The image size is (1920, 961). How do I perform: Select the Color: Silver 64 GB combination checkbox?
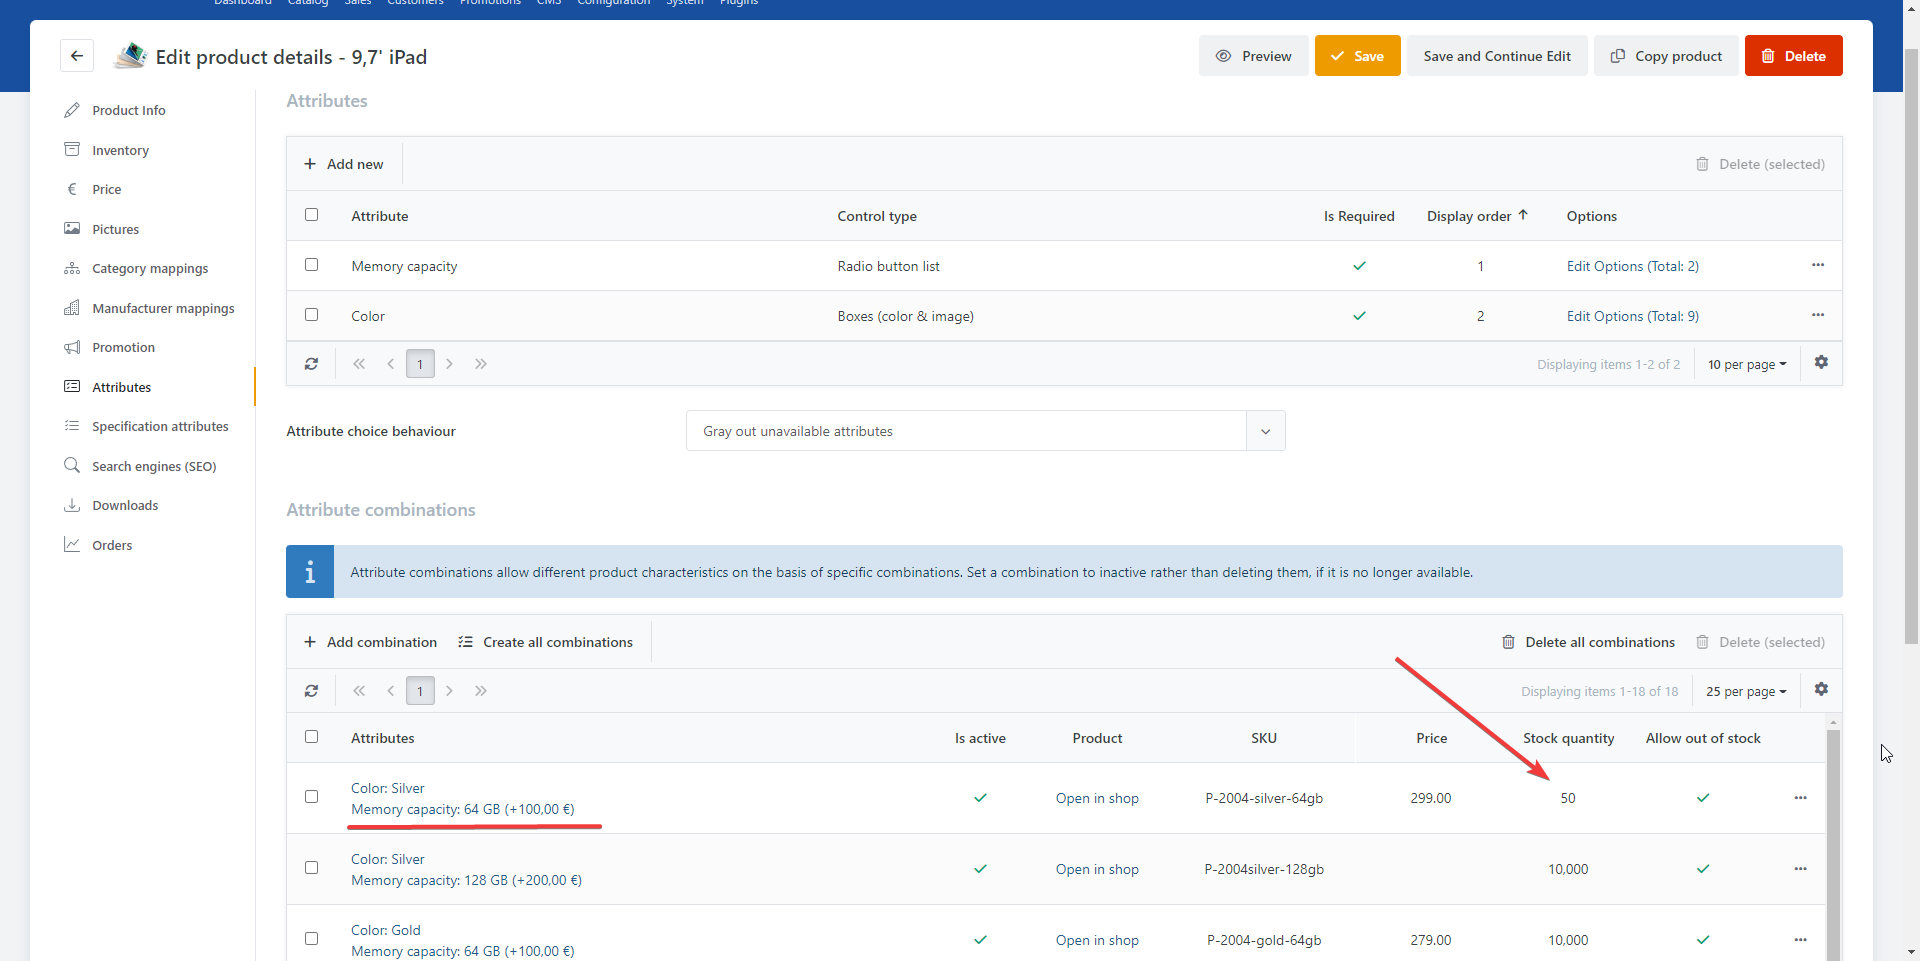click(x=311, y=797)
